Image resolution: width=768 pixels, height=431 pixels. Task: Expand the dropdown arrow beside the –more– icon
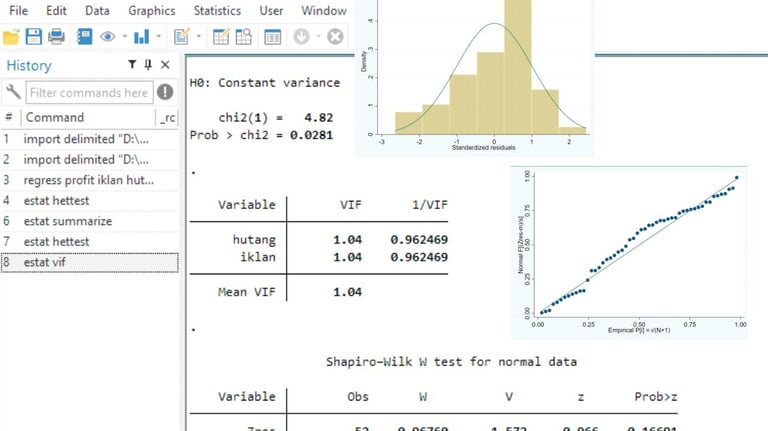pyautogui.click(x=318, y=36)
